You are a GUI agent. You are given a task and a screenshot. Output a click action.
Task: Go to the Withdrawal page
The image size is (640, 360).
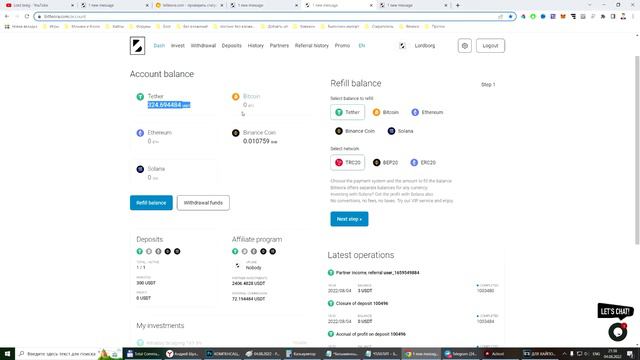[203, 46]
